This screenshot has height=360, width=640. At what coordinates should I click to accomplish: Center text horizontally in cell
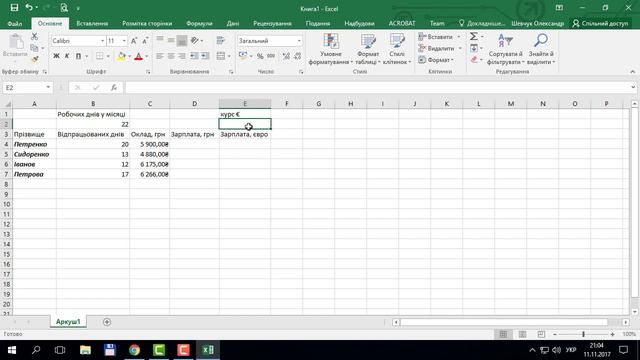[x=171, y=56]
